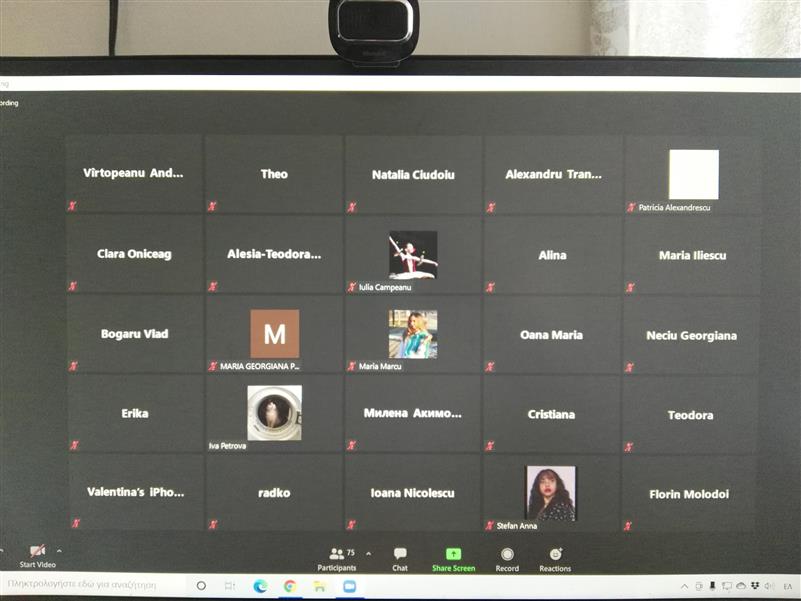Open File Explorer from the taskbar

pos(320,586)
